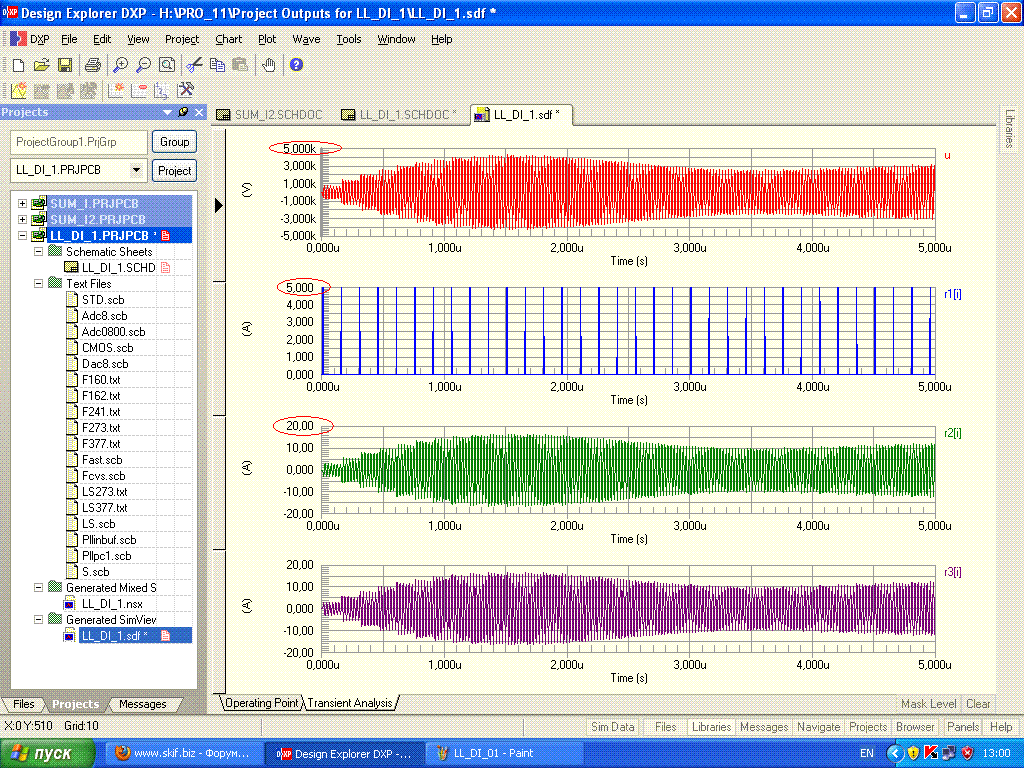Switch to the Operating Point tab

(261, 703)
